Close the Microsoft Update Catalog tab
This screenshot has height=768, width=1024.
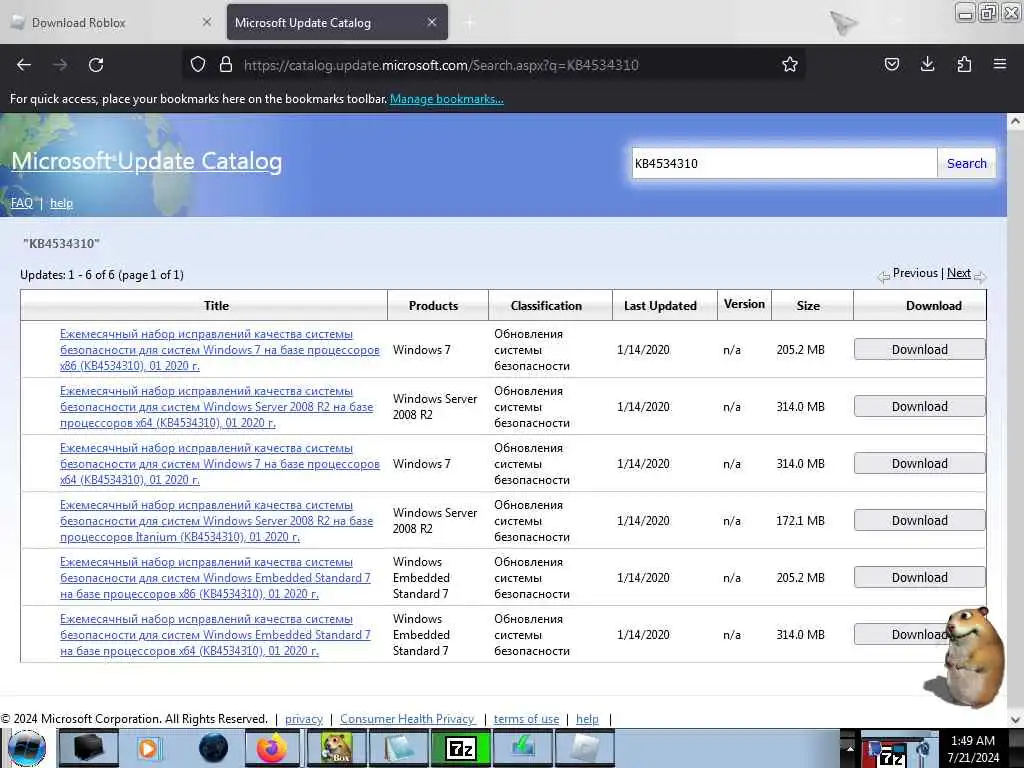[432, 22]
